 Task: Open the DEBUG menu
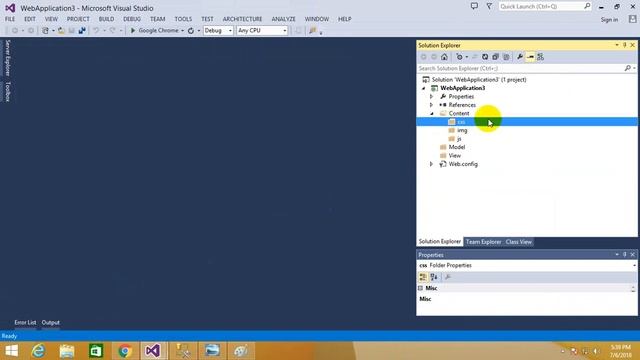132,19
